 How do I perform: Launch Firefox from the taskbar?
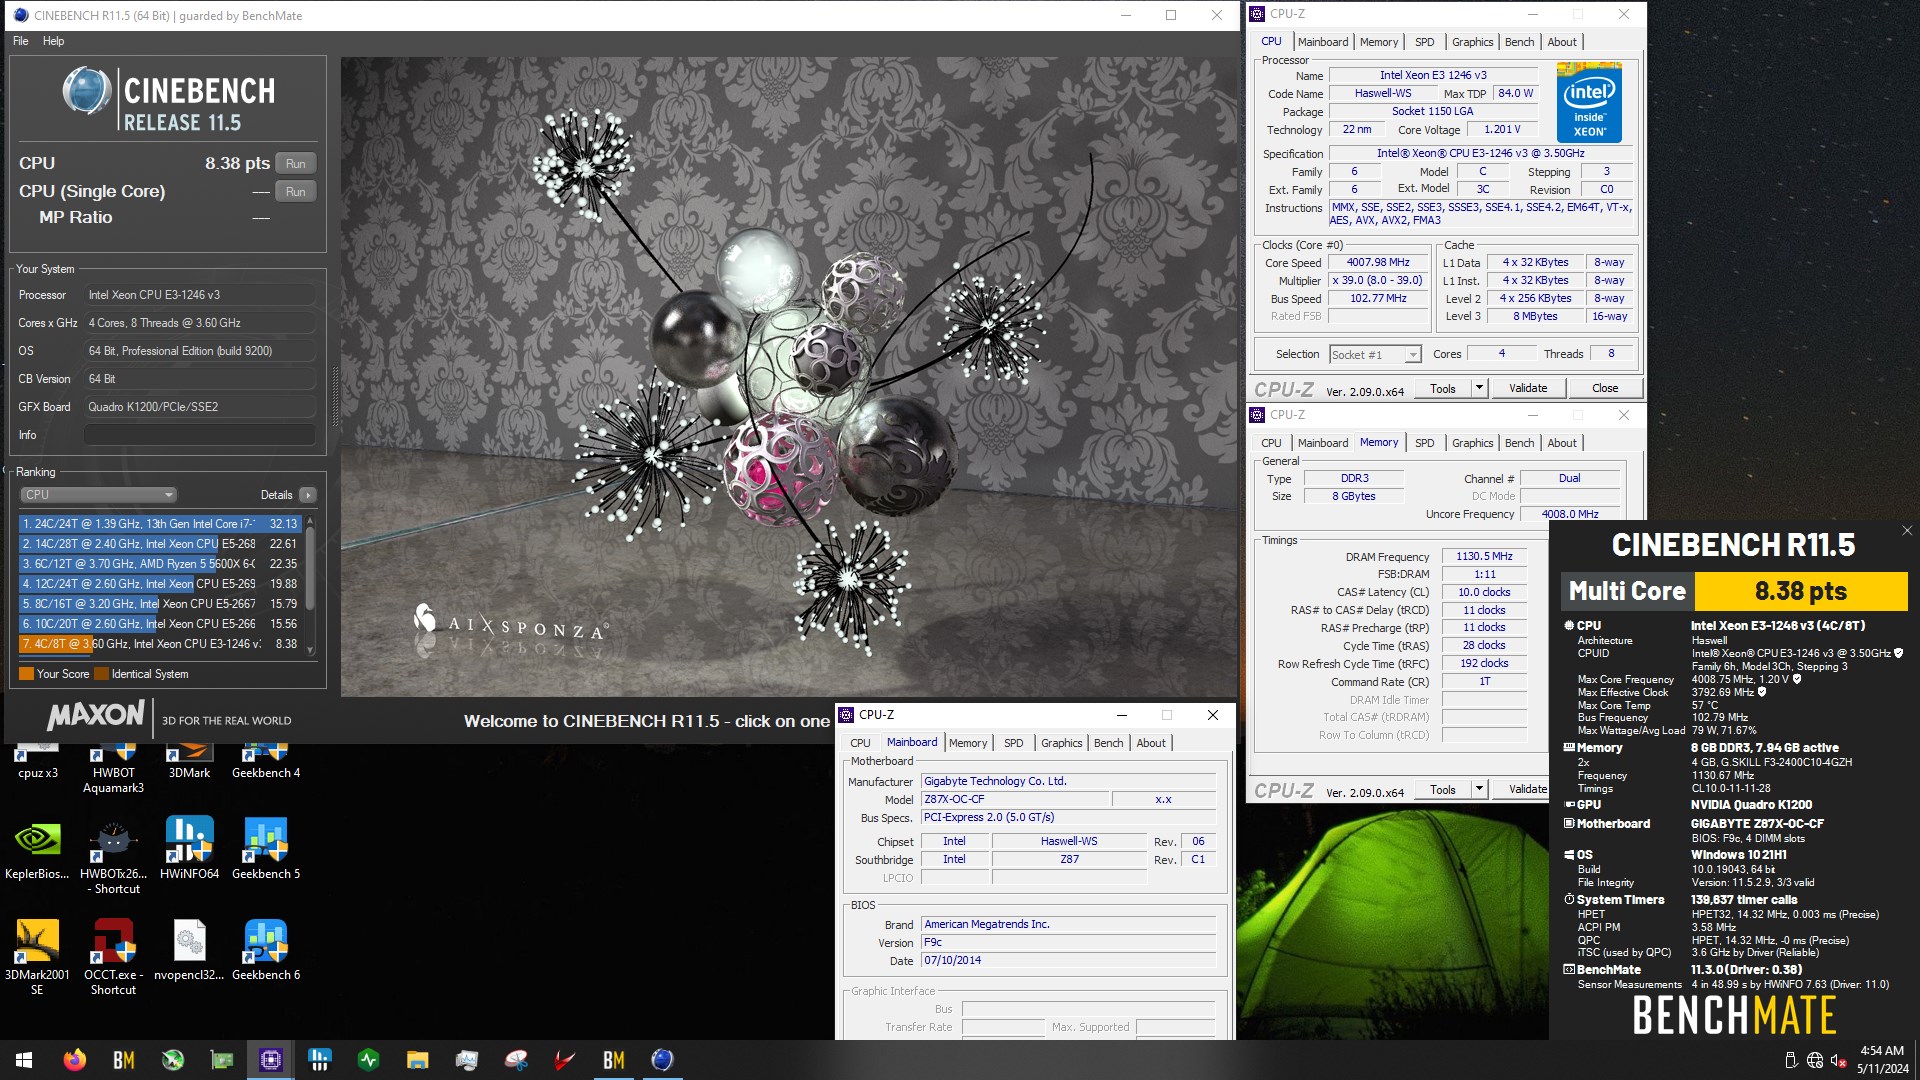point(74,1060)
